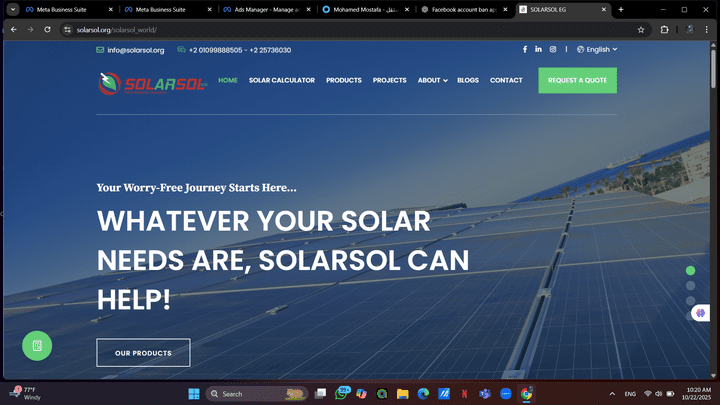Click the floating assistant widget at right edge
Screen dimensions: 720x405
coord(700,313)
